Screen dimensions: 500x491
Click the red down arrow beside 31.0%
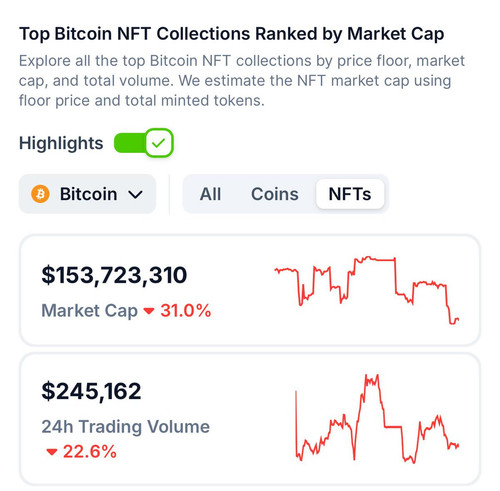[x=149, y=311]
